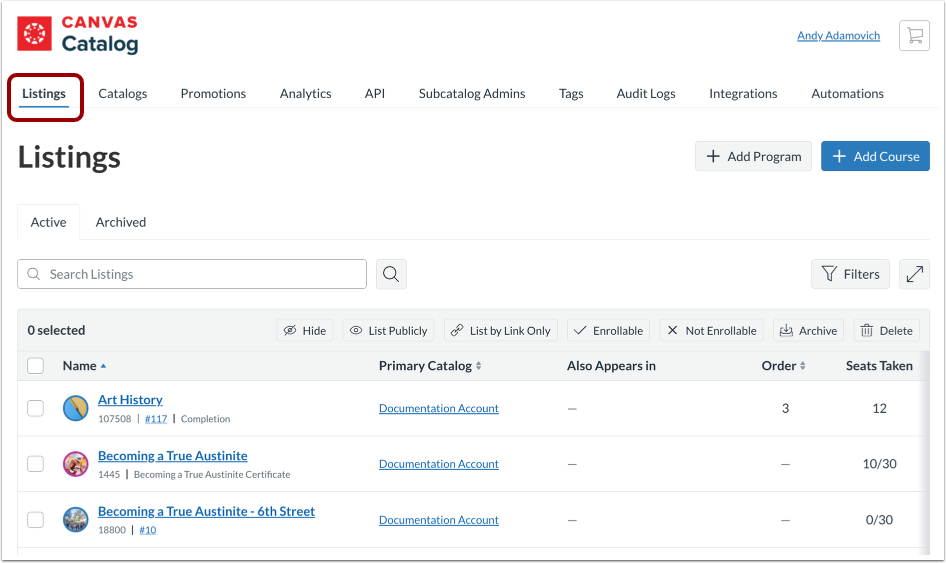Open the Analytics menu item
The width and height of the screenshot is (946, 563).
click(x=305, y=93)
